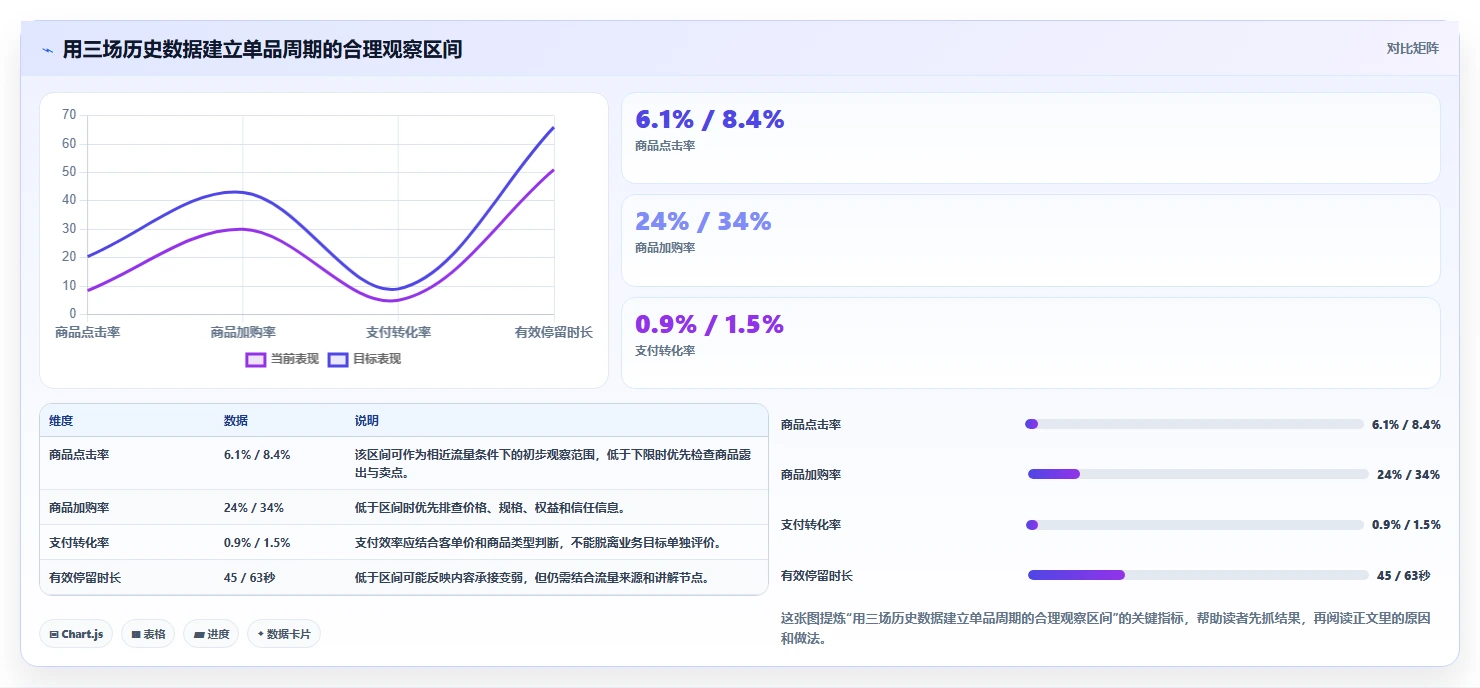Click the 商品点击率 chart axis label
Viewport: 1480px width, 688px height.
[87, 332]
